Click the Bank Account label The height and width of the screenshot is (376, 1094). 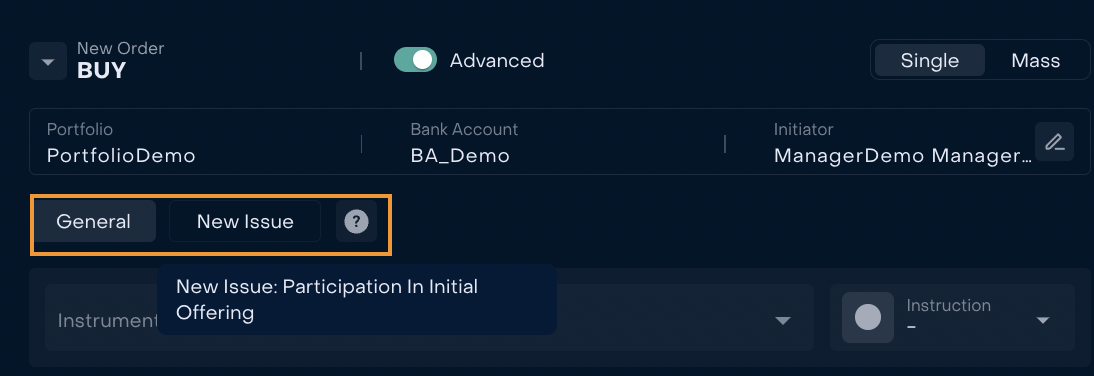pos(464,129)
